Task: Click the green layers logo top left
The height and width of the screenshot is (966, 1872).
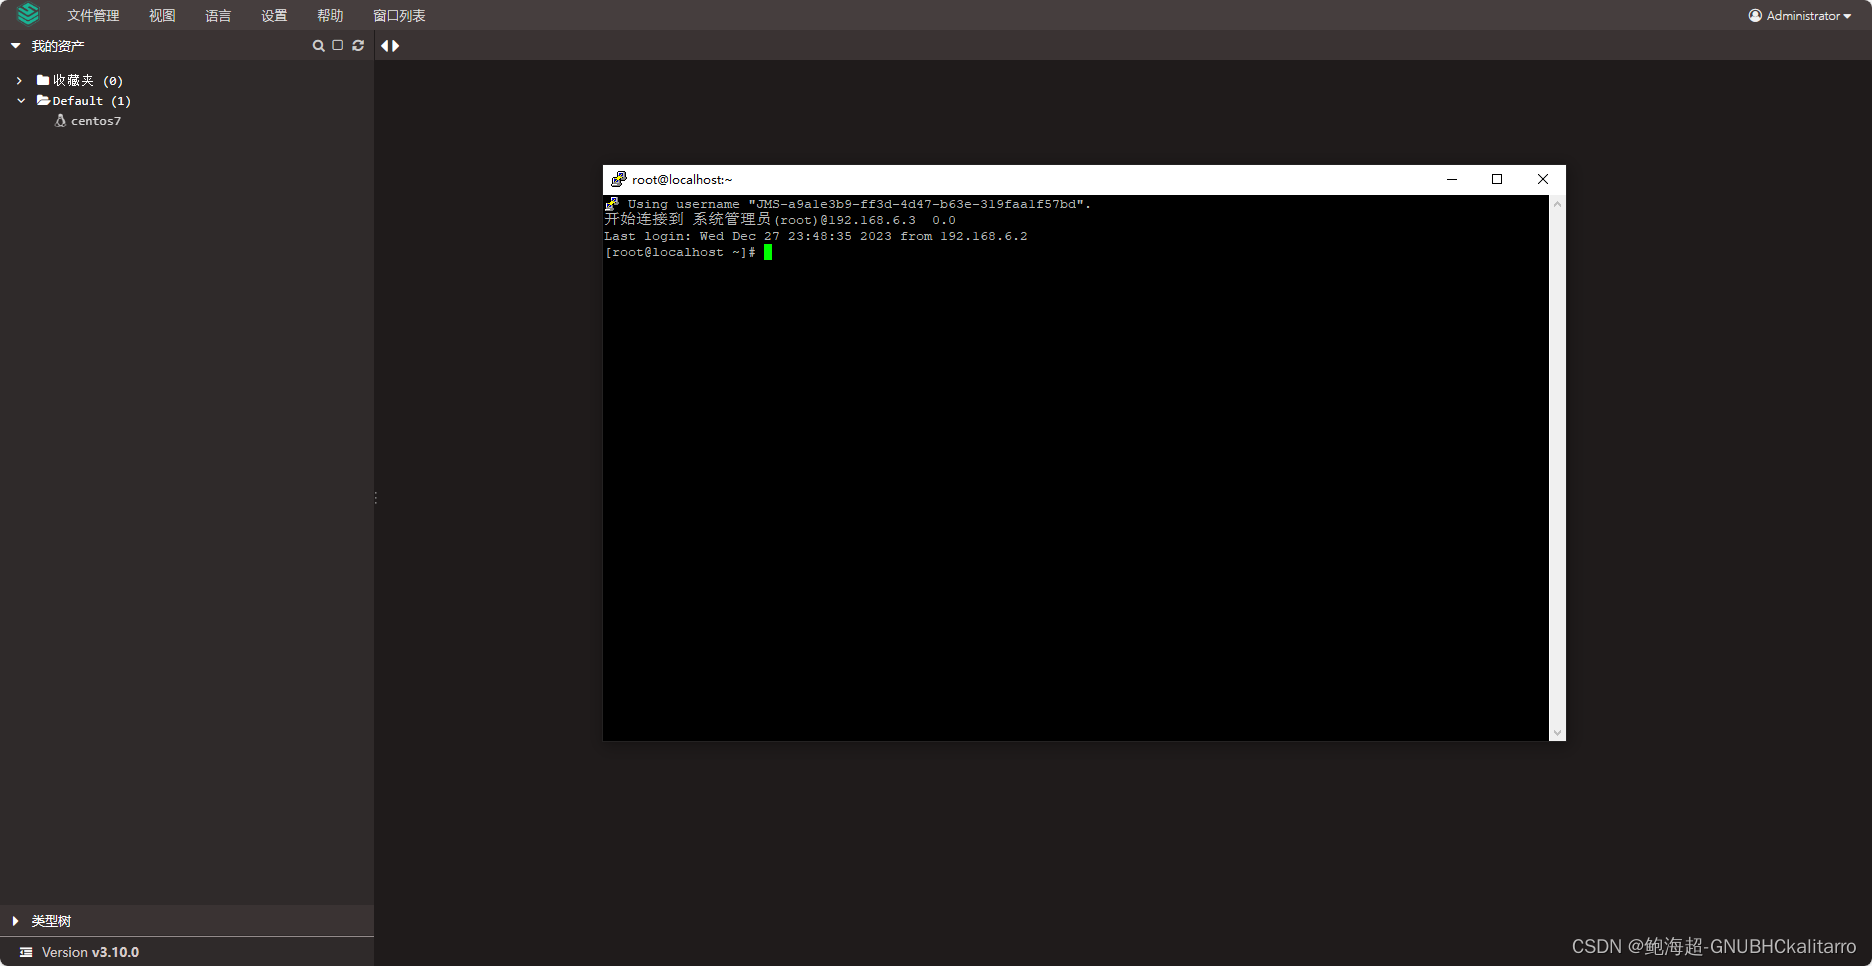Action: 27,14
